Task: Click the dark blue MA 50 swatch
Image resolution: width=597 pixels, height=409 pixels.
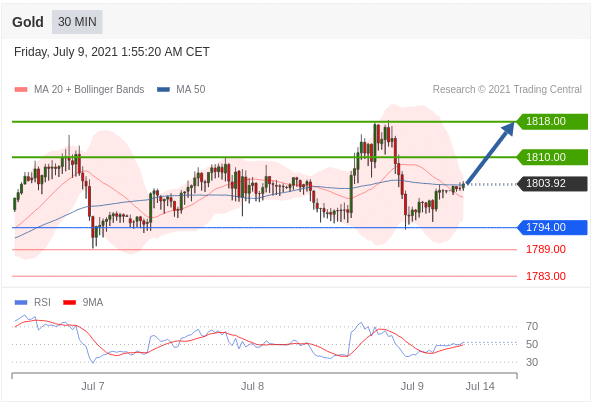Action: pyautogui.click(x=163, y=90)
